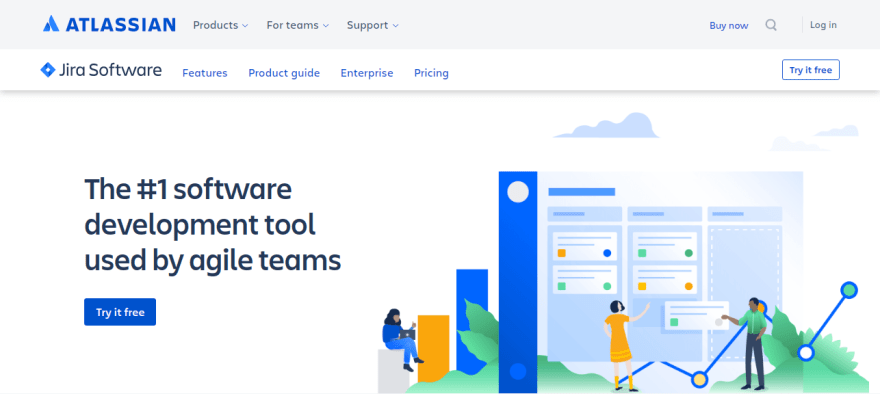Image resolution: width=880 pixels, height=394 pixels.
Task: Click the Atlassian logo
Action: pos(109,24)
